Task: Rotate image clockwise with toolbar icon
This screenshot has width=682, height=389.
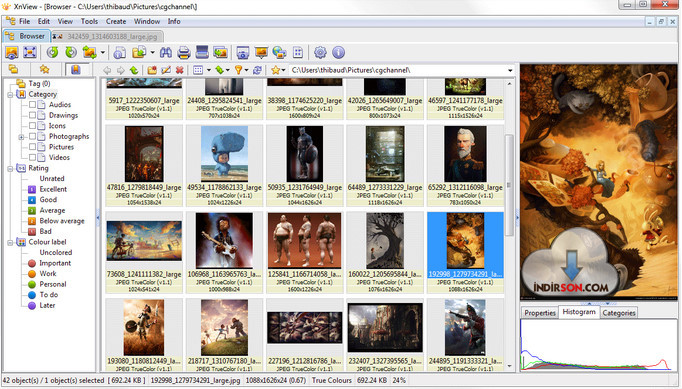Action: [x=70, y=53]
